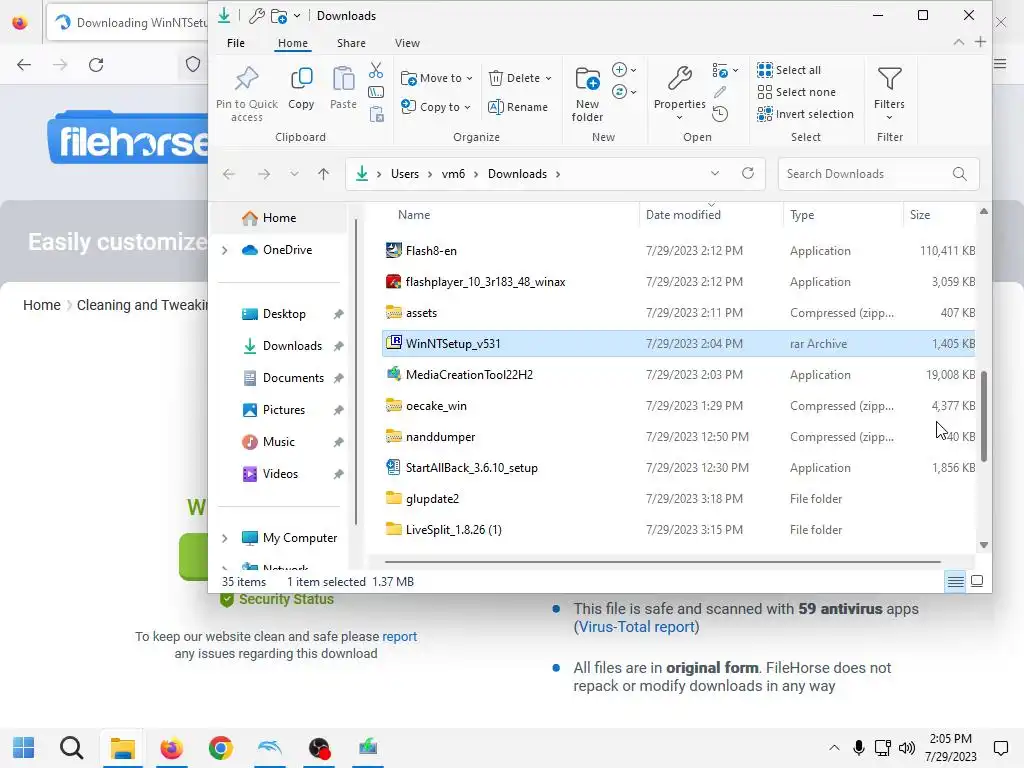1024x768 pixels.
Task: Reload the page in Firefox window
Action: 96,65
